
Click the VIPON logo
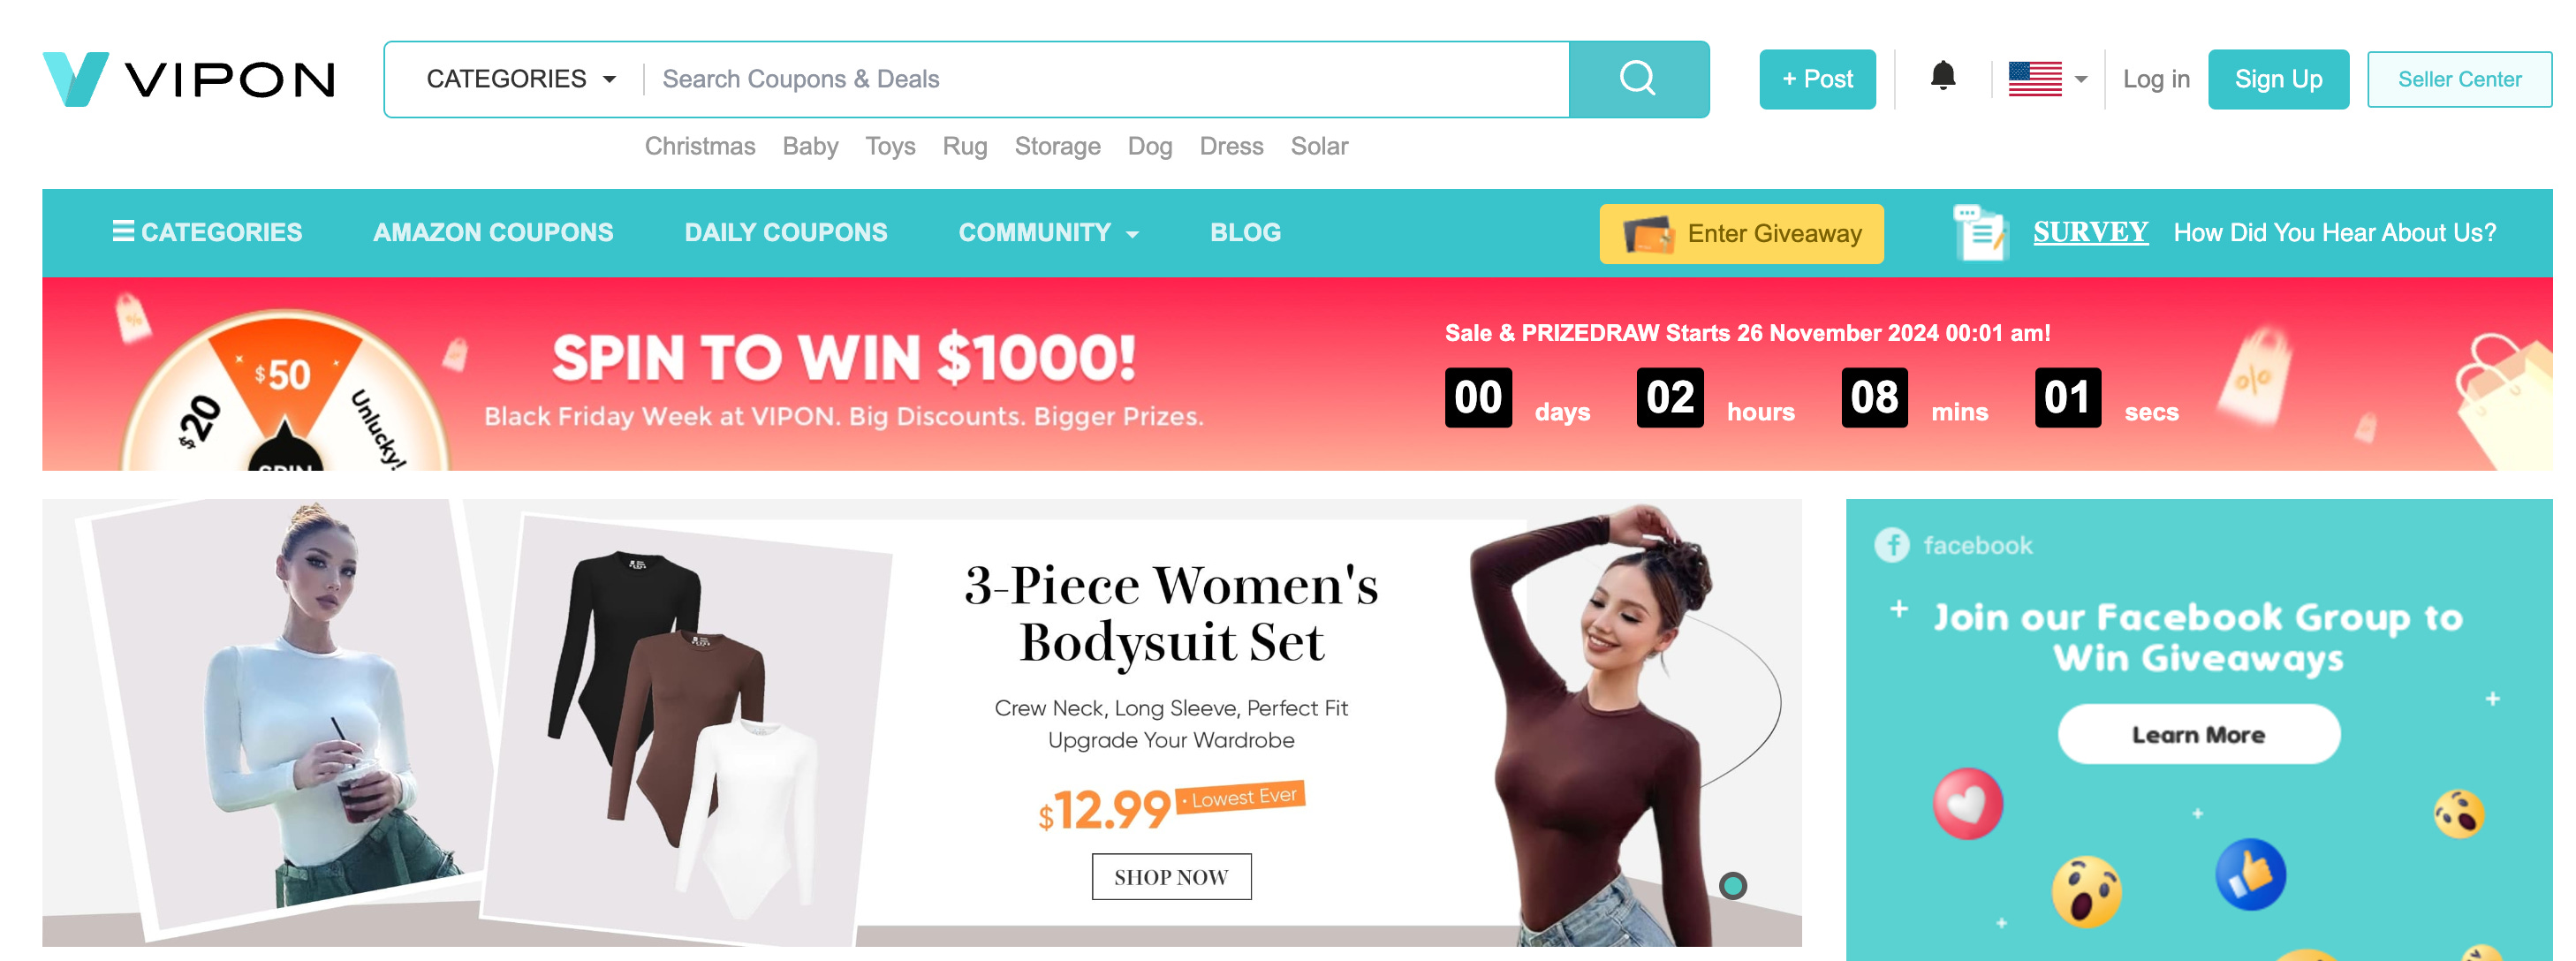coord(189,79)
